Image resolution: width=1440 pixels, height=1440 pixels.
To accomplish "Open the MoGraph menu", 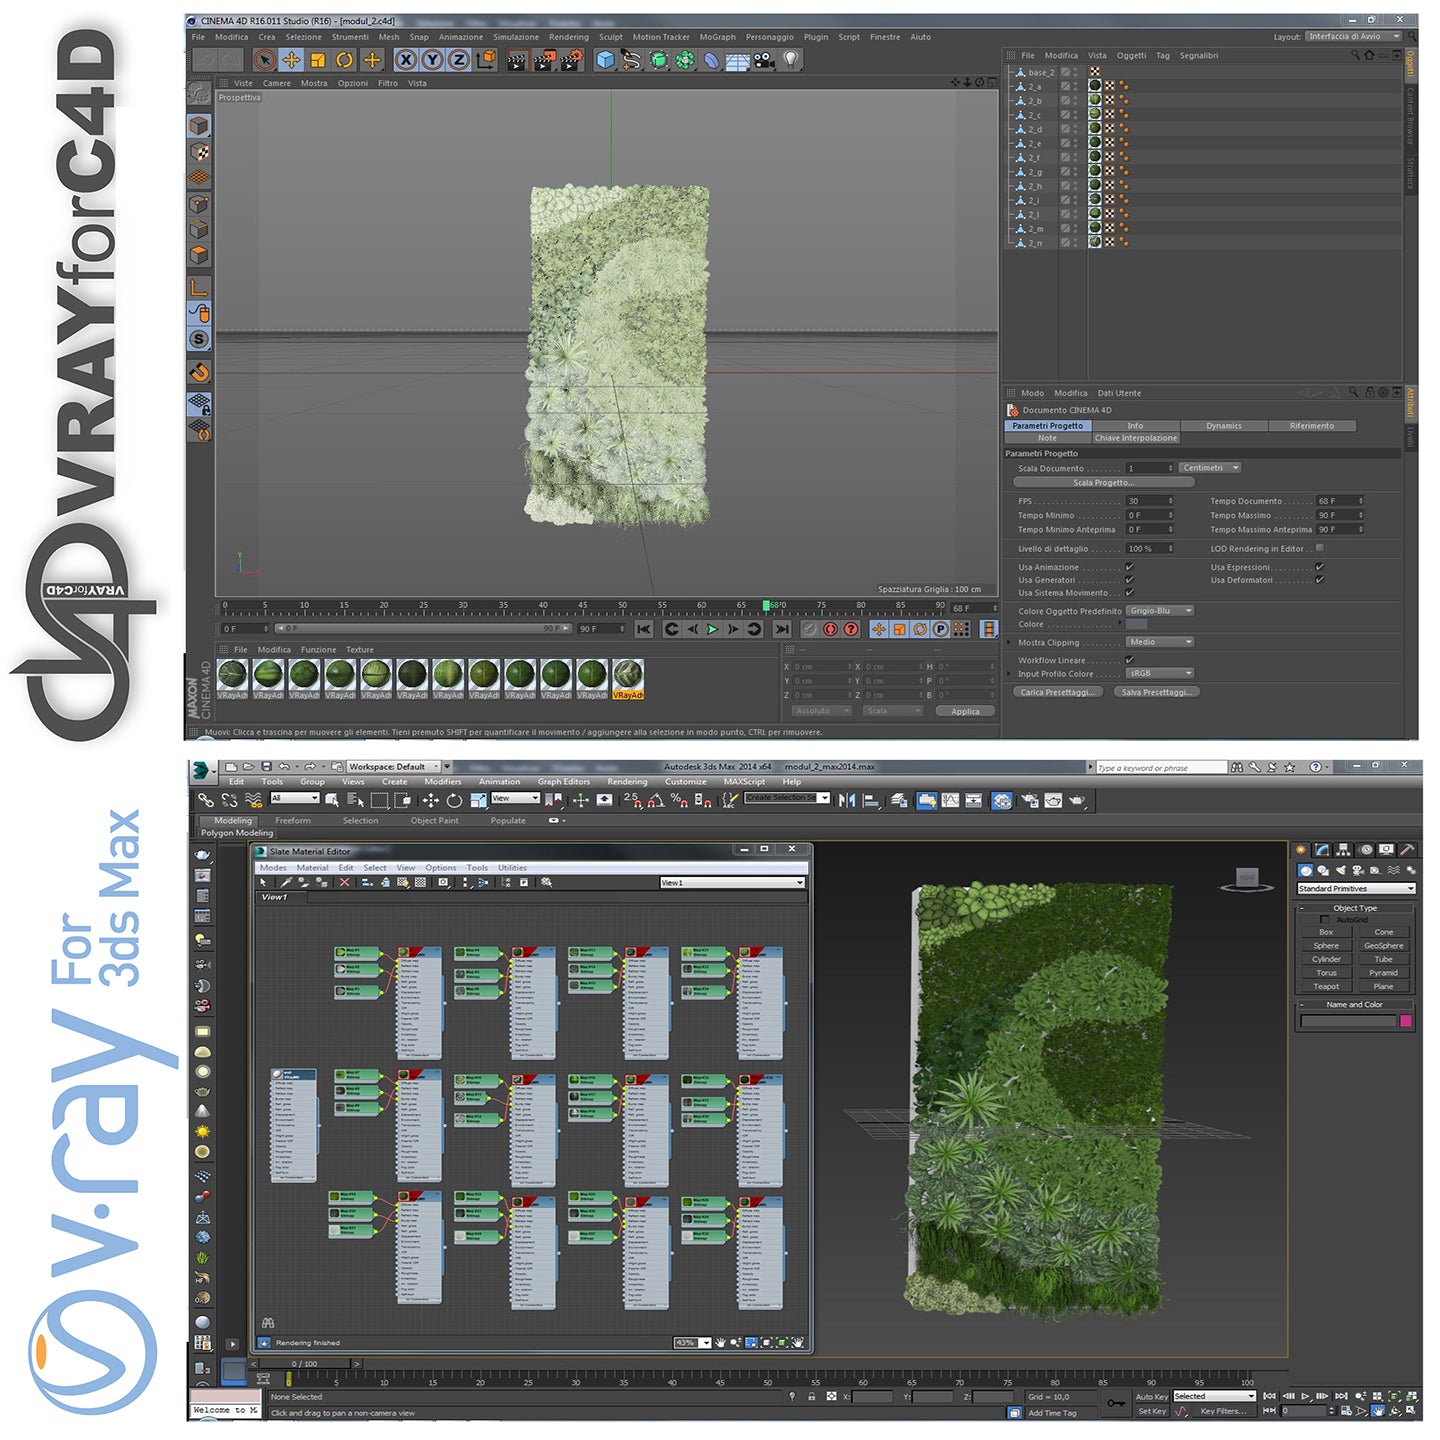I will click(x=717, y=37).
